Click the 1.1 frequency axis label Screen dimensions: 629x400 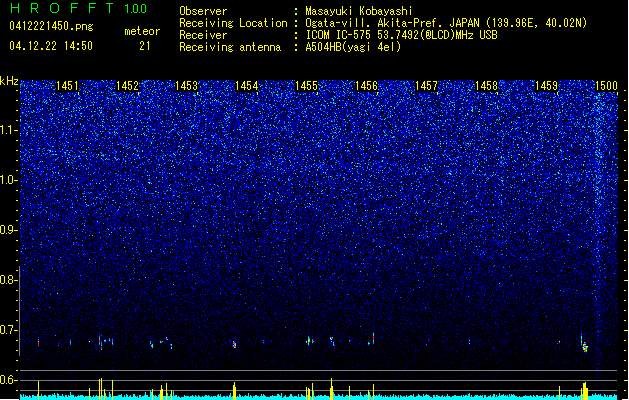pyautogui.click(x=8, y=130)
